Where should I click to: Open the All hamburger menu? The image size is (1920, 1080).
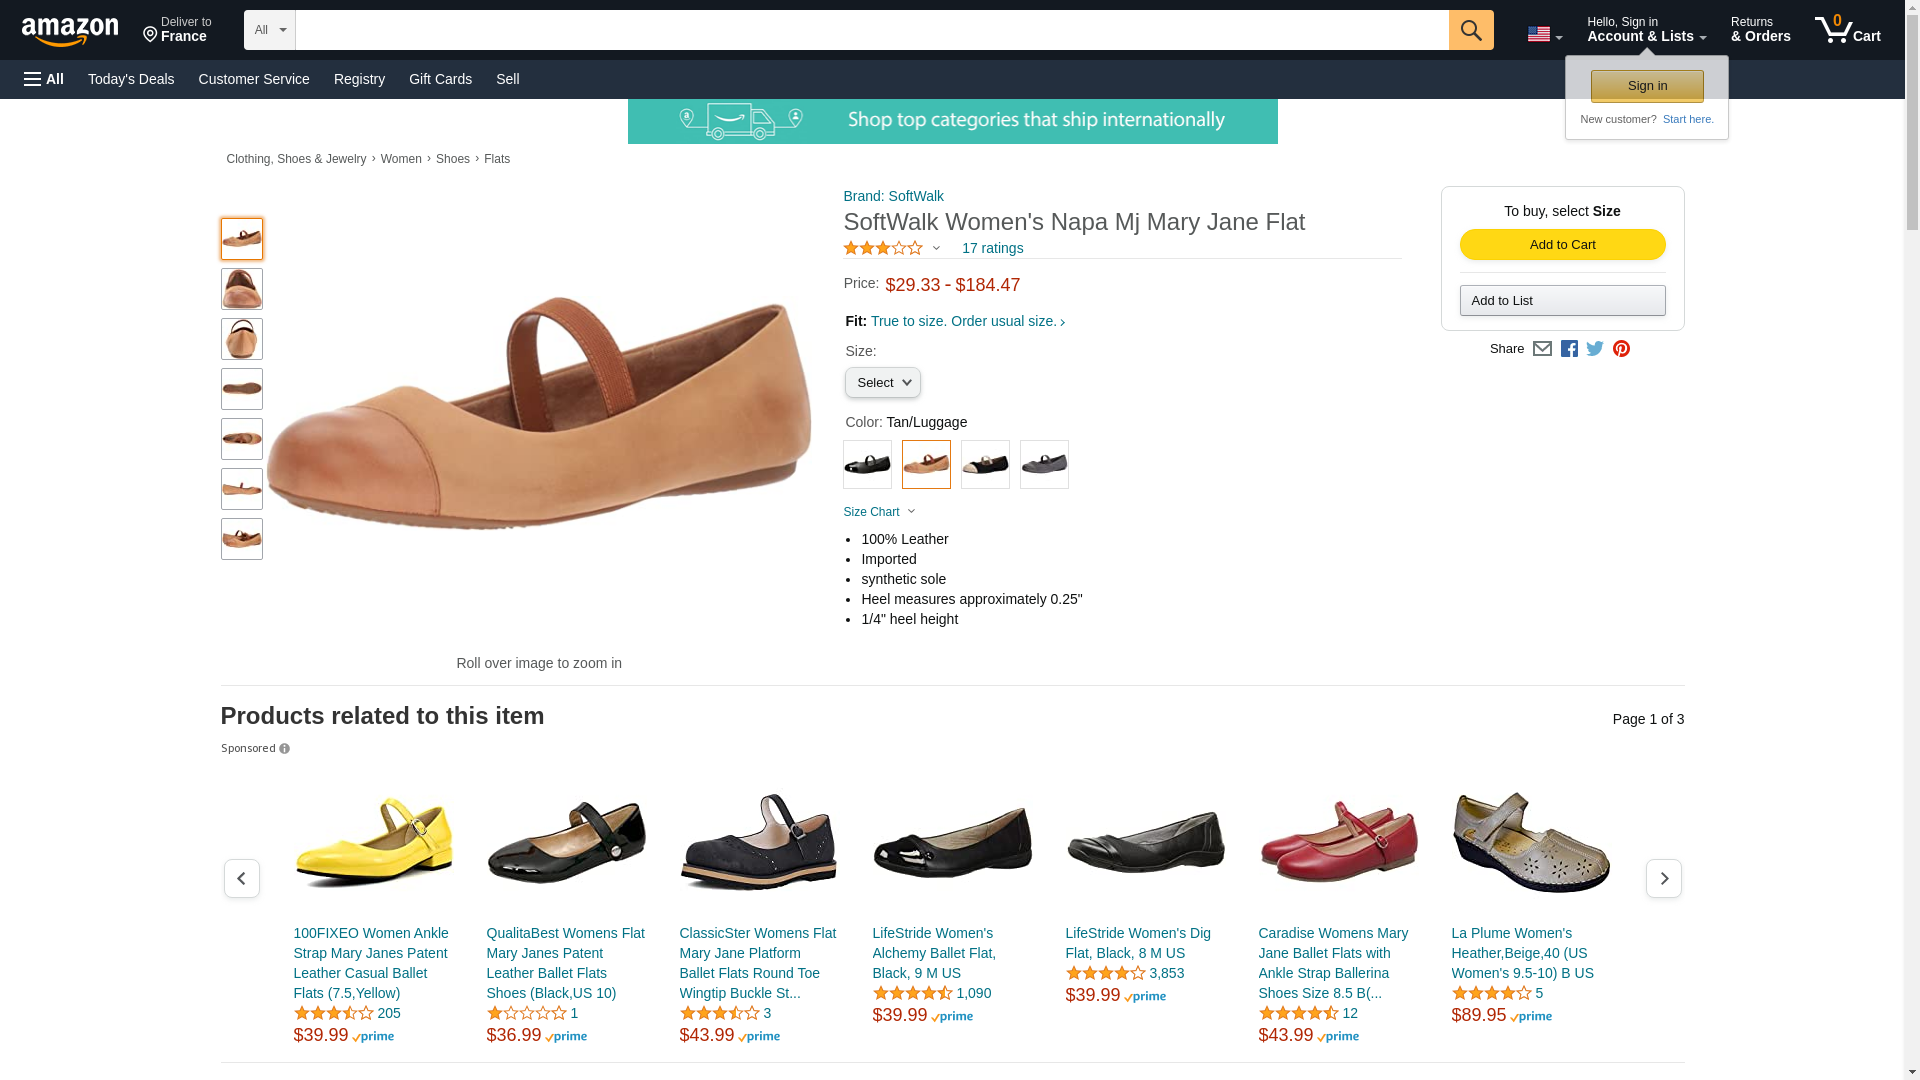click(44, 79)
